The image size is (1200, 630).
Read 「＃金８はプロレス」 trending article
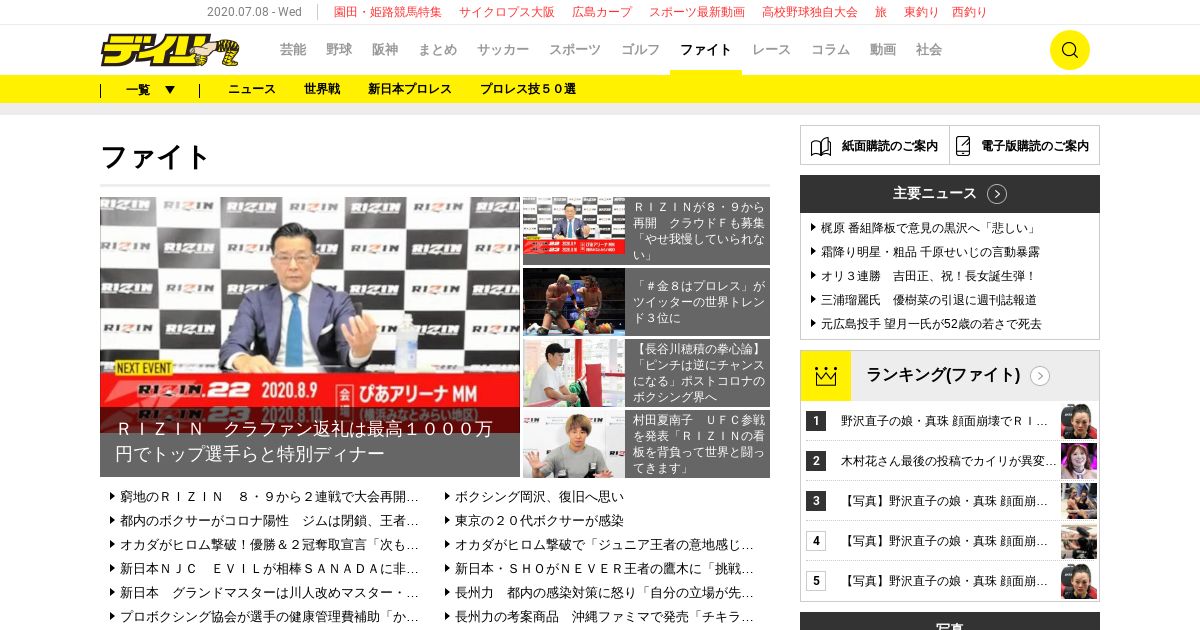pyautogui.click(x=699, y=302)
